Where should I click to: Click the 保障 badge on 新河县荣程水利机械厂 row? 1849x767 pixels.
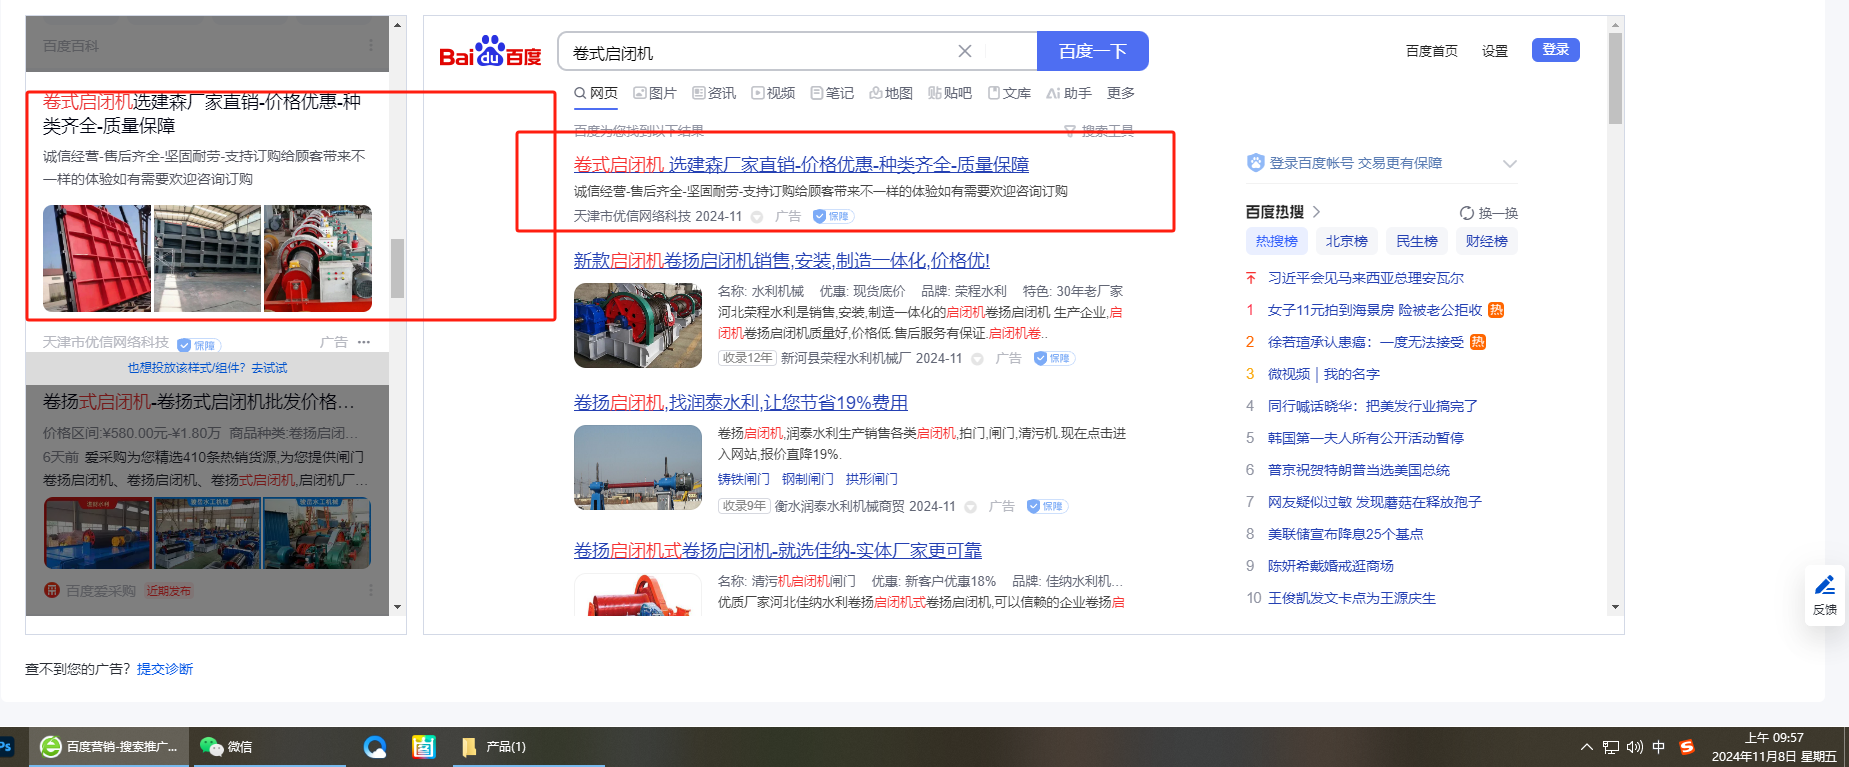(x=1054, y=358)
